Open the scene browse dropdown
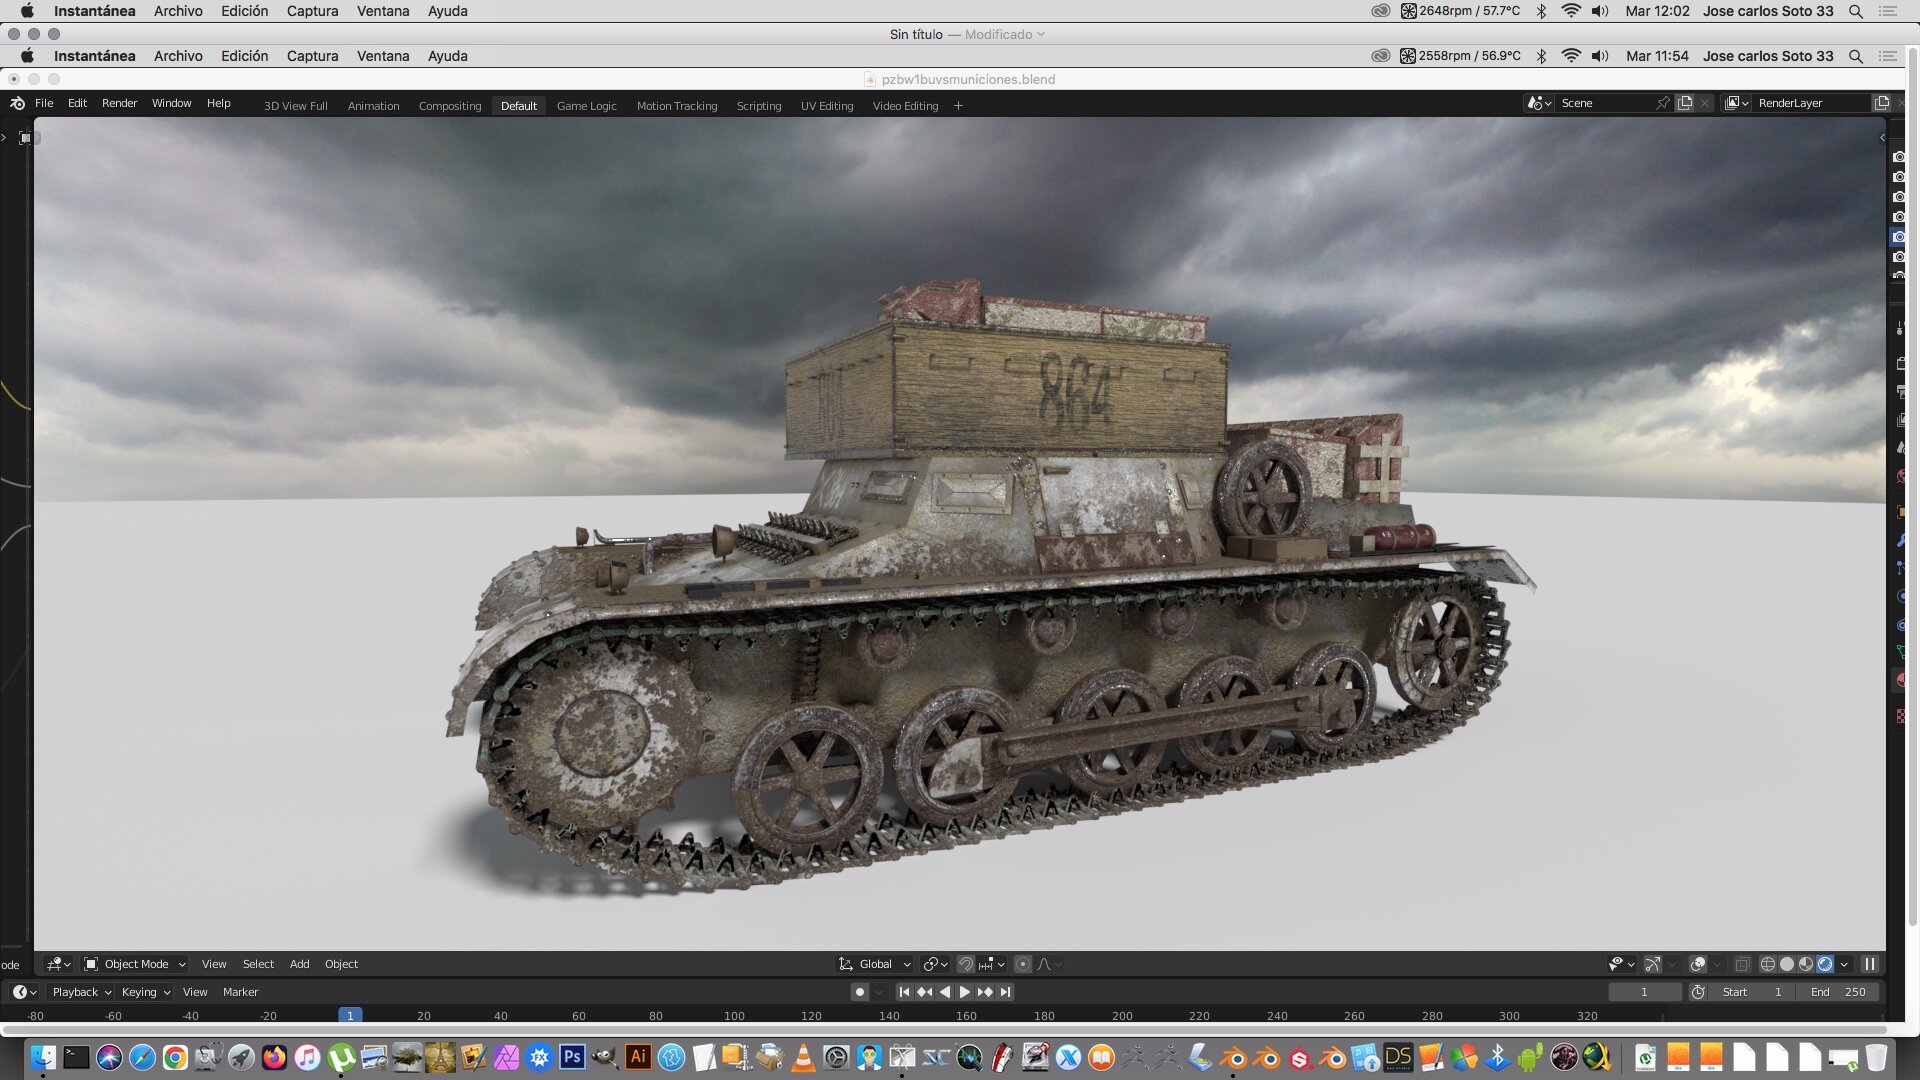Image resolution: width=1920 pixels, height=1080 pixels. (1539, 103)
